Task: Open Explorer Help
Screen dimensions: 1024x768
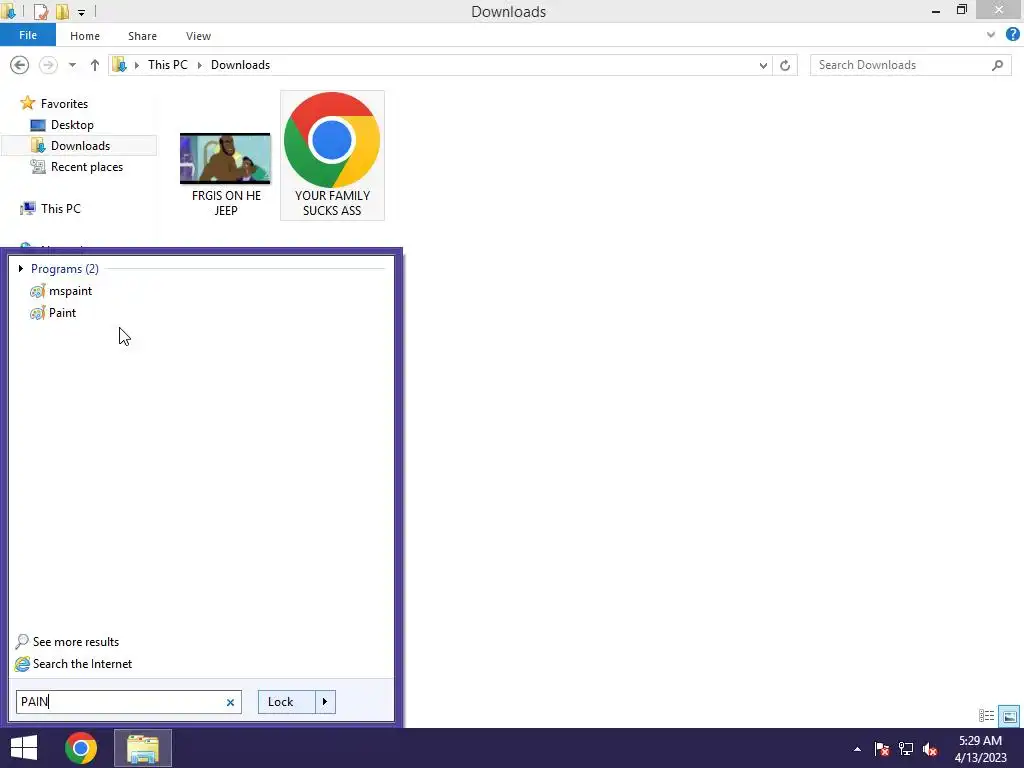Action: [x=1013, y=35]
